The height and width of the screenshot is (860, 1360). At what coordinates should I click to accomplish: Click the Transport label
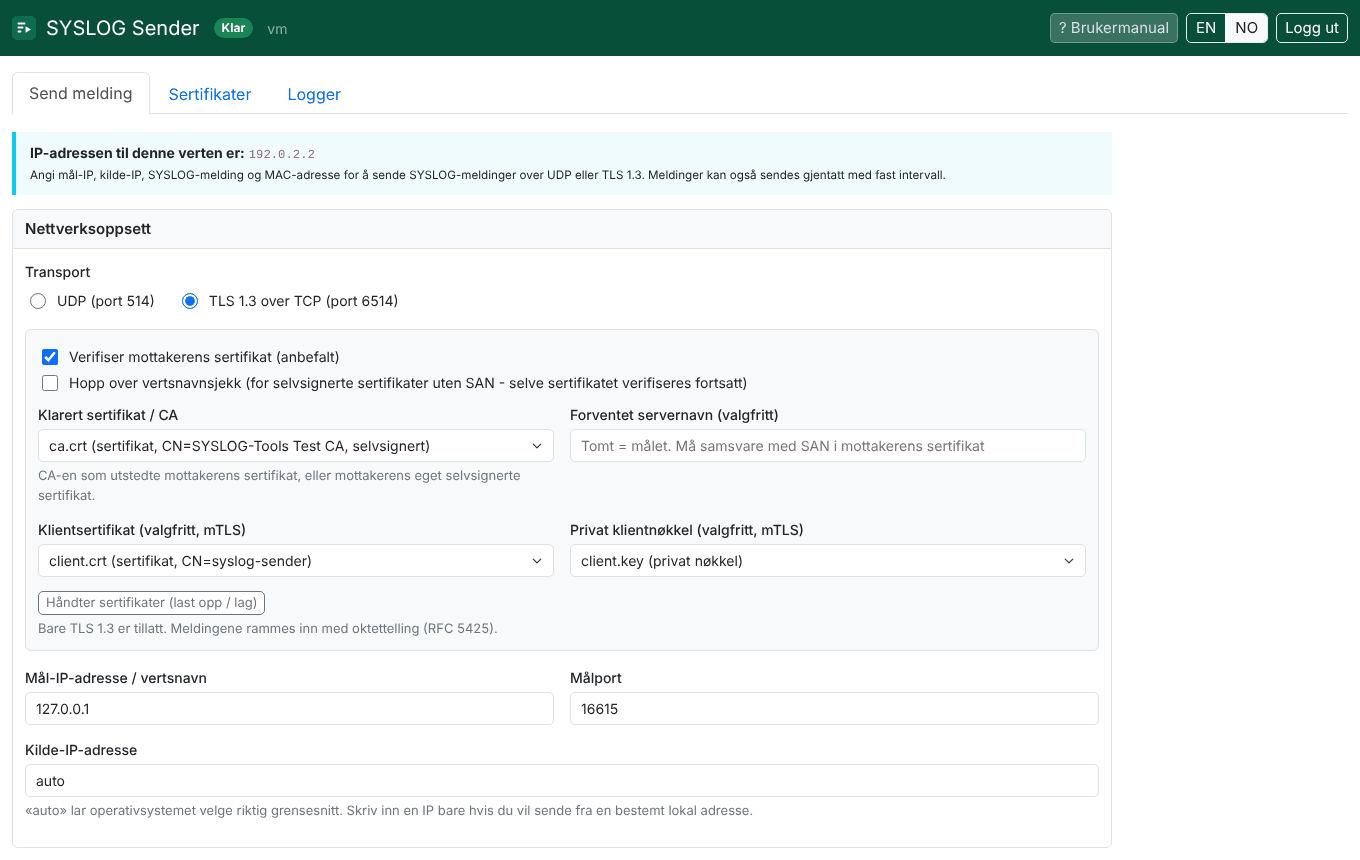(58, 272)
